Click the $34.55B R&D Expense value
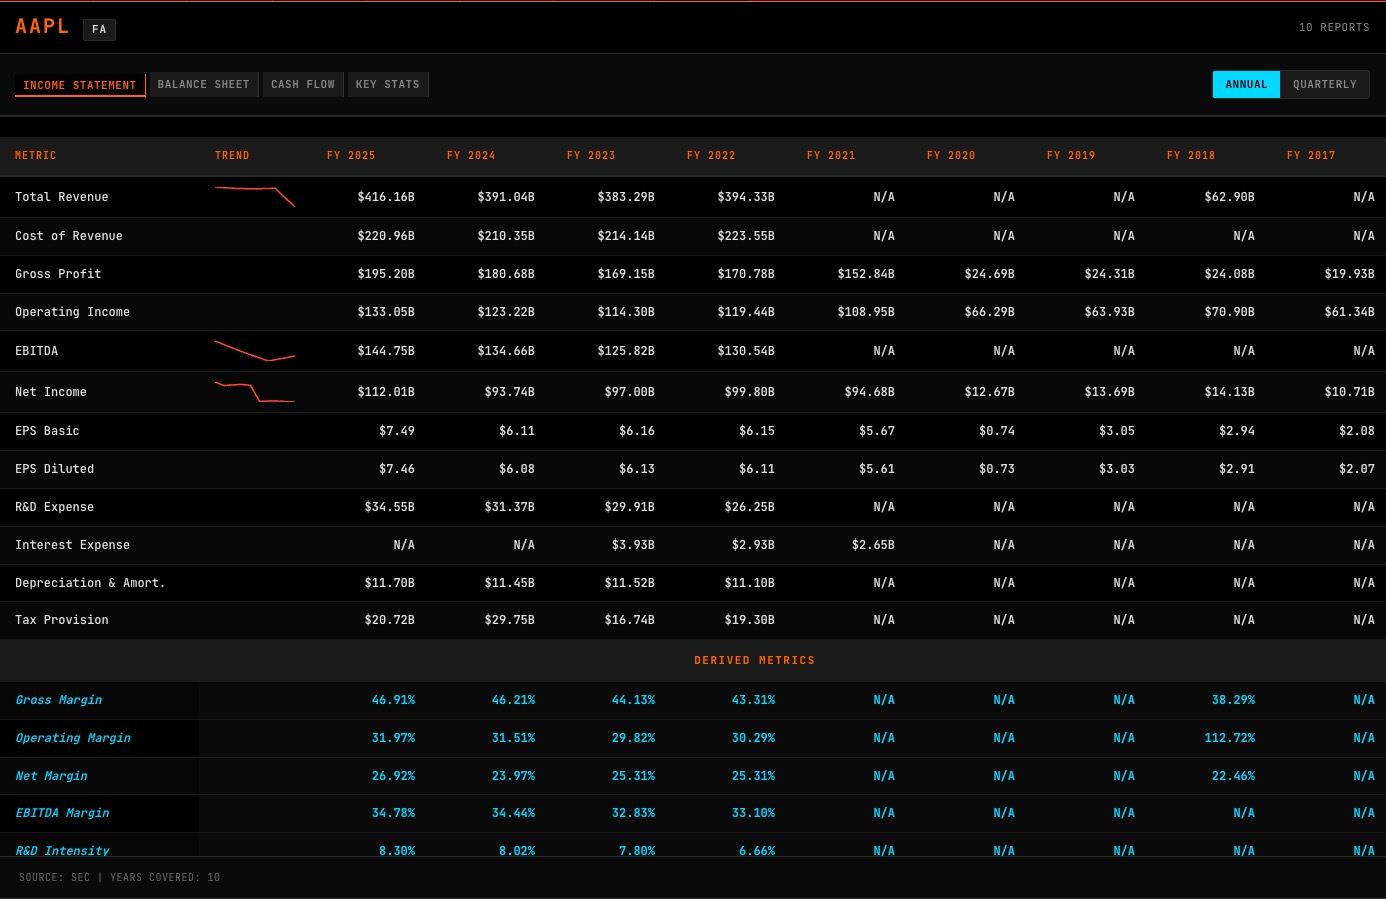The image size is (1386, 899). 390,507
